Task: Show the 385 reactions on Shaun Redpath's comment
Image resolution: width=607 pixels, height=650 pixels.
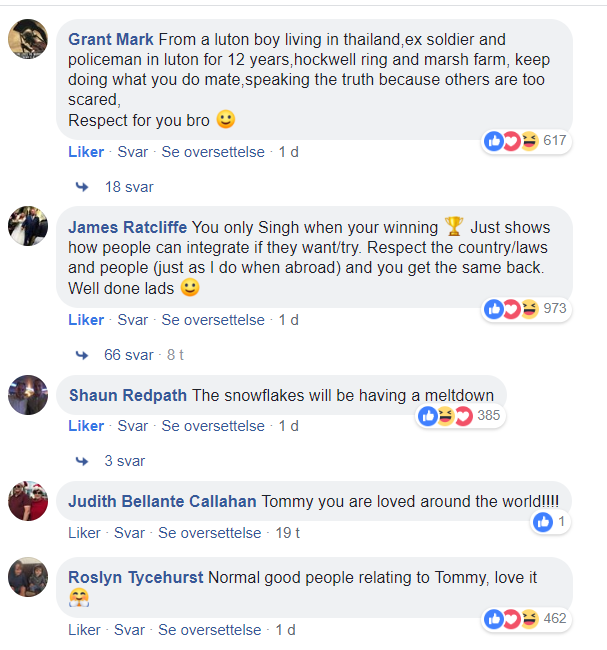Action: tap(460, 415)
